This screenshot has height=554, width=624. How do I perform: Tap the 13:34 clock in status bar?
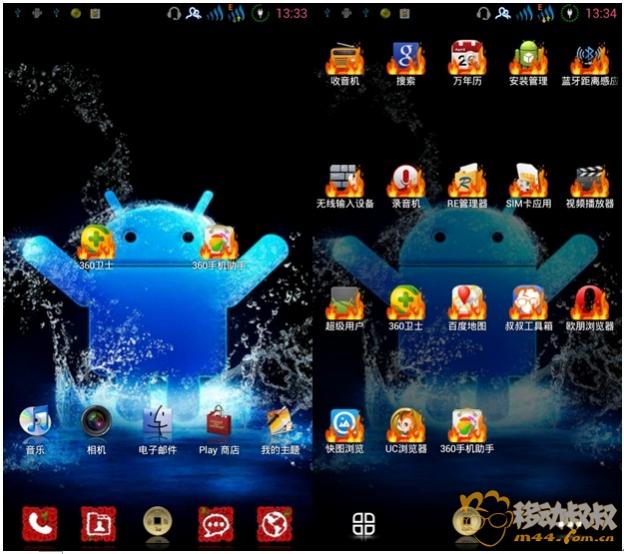(601, 14)
